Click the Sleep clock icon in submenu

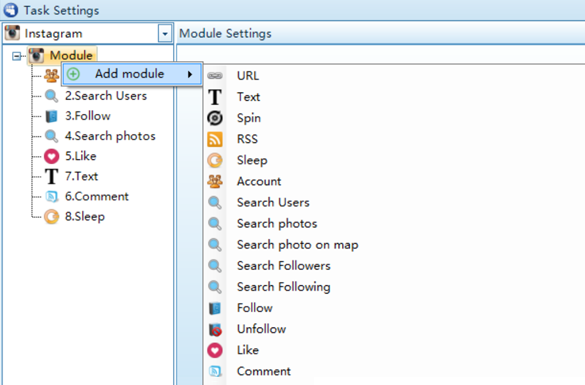point(215,160)
